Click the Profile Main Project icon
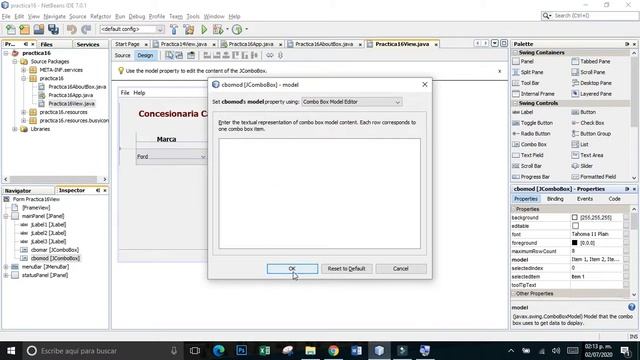640x360 pixels. (x=237, y=29)
